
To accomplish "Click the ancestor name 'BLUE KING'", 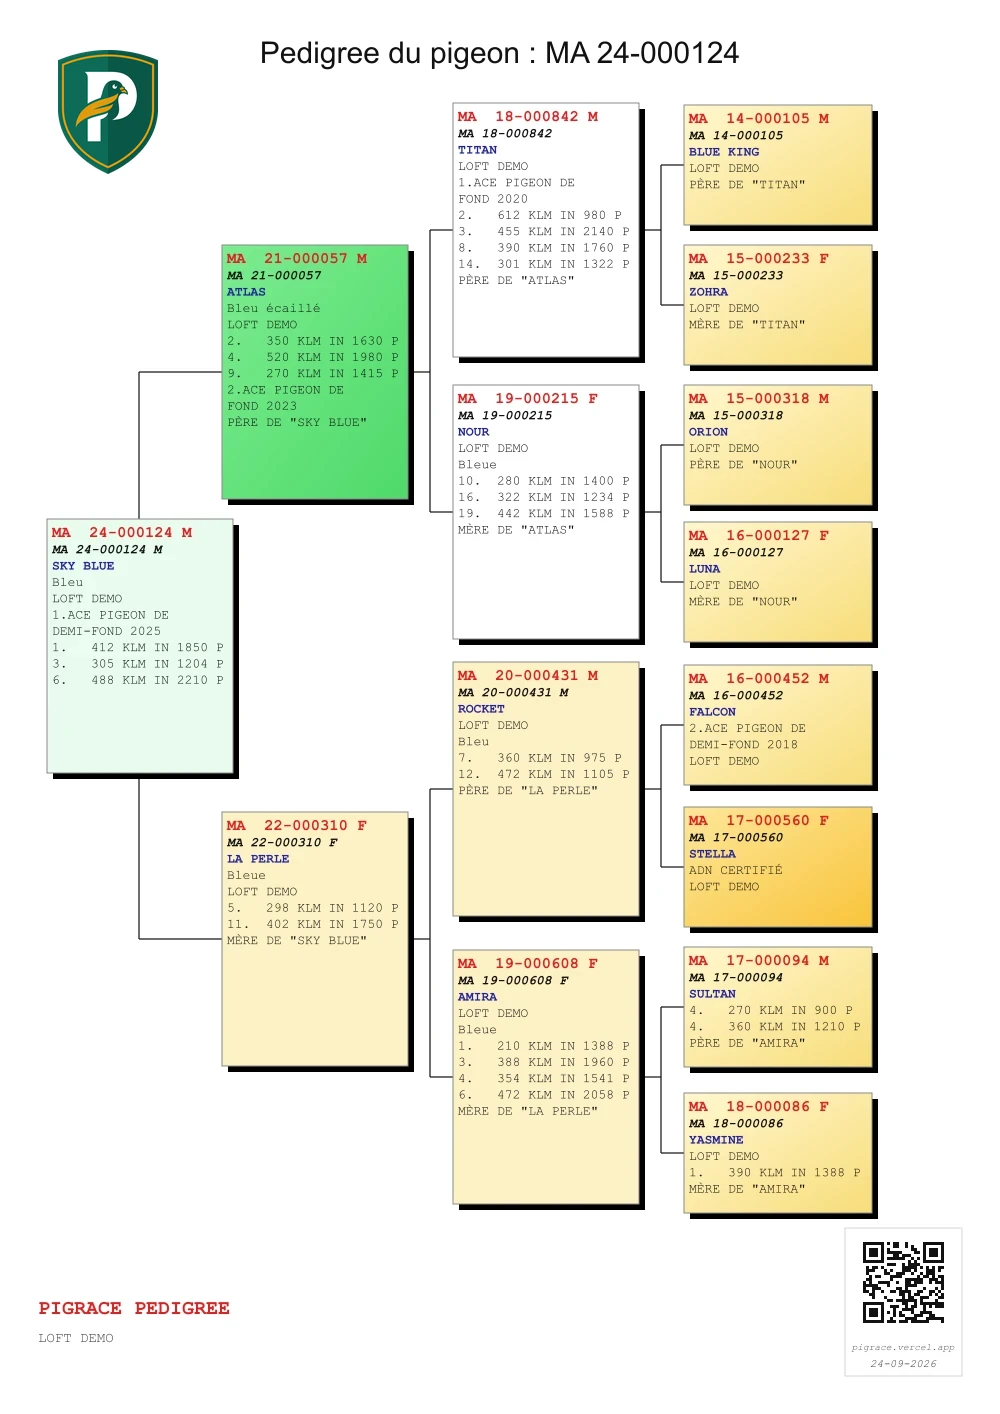I will pyautogui.click(x=724, y=152).
